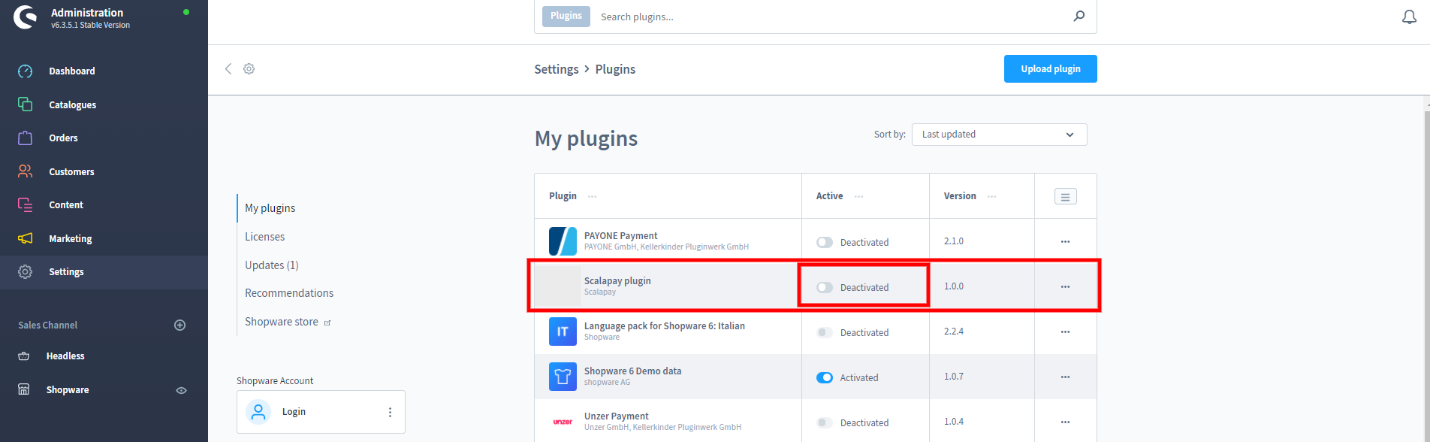The image size is (1430, 442).
Task: Open the grid column settings list icon
Action: tap(1065, 197)
